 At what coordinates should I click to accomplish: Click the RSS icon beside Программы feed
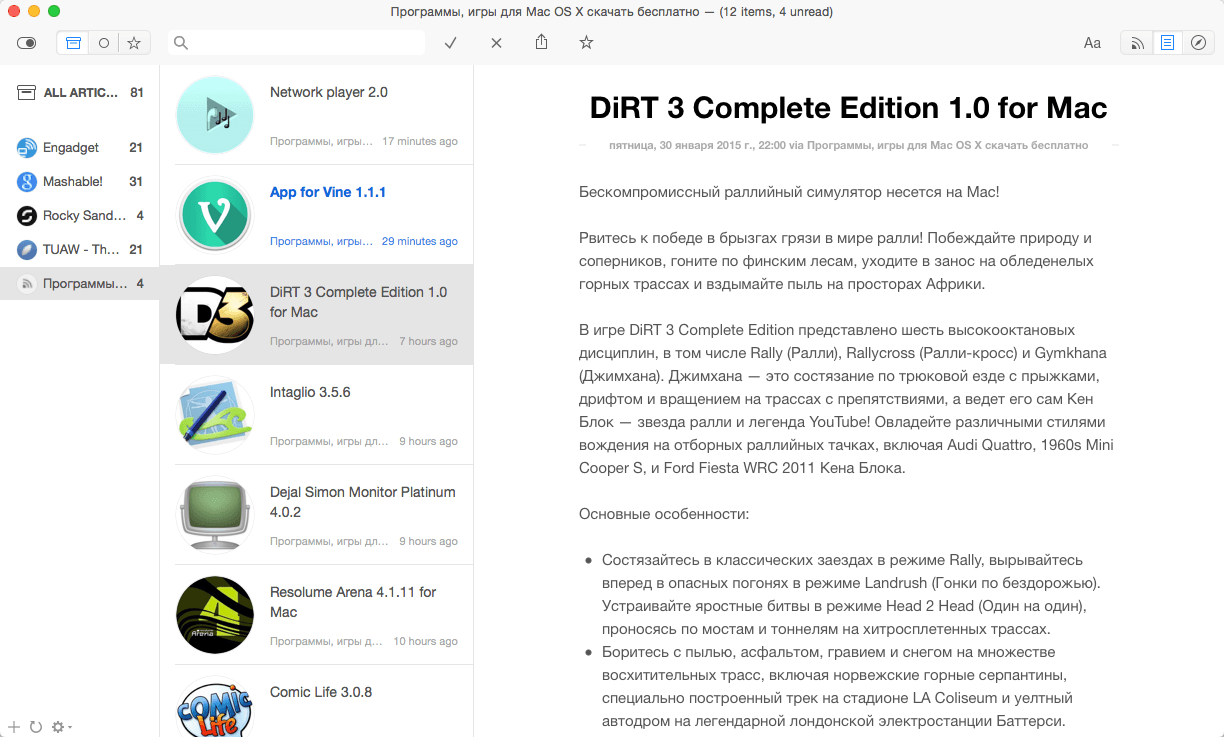(27, 284)
